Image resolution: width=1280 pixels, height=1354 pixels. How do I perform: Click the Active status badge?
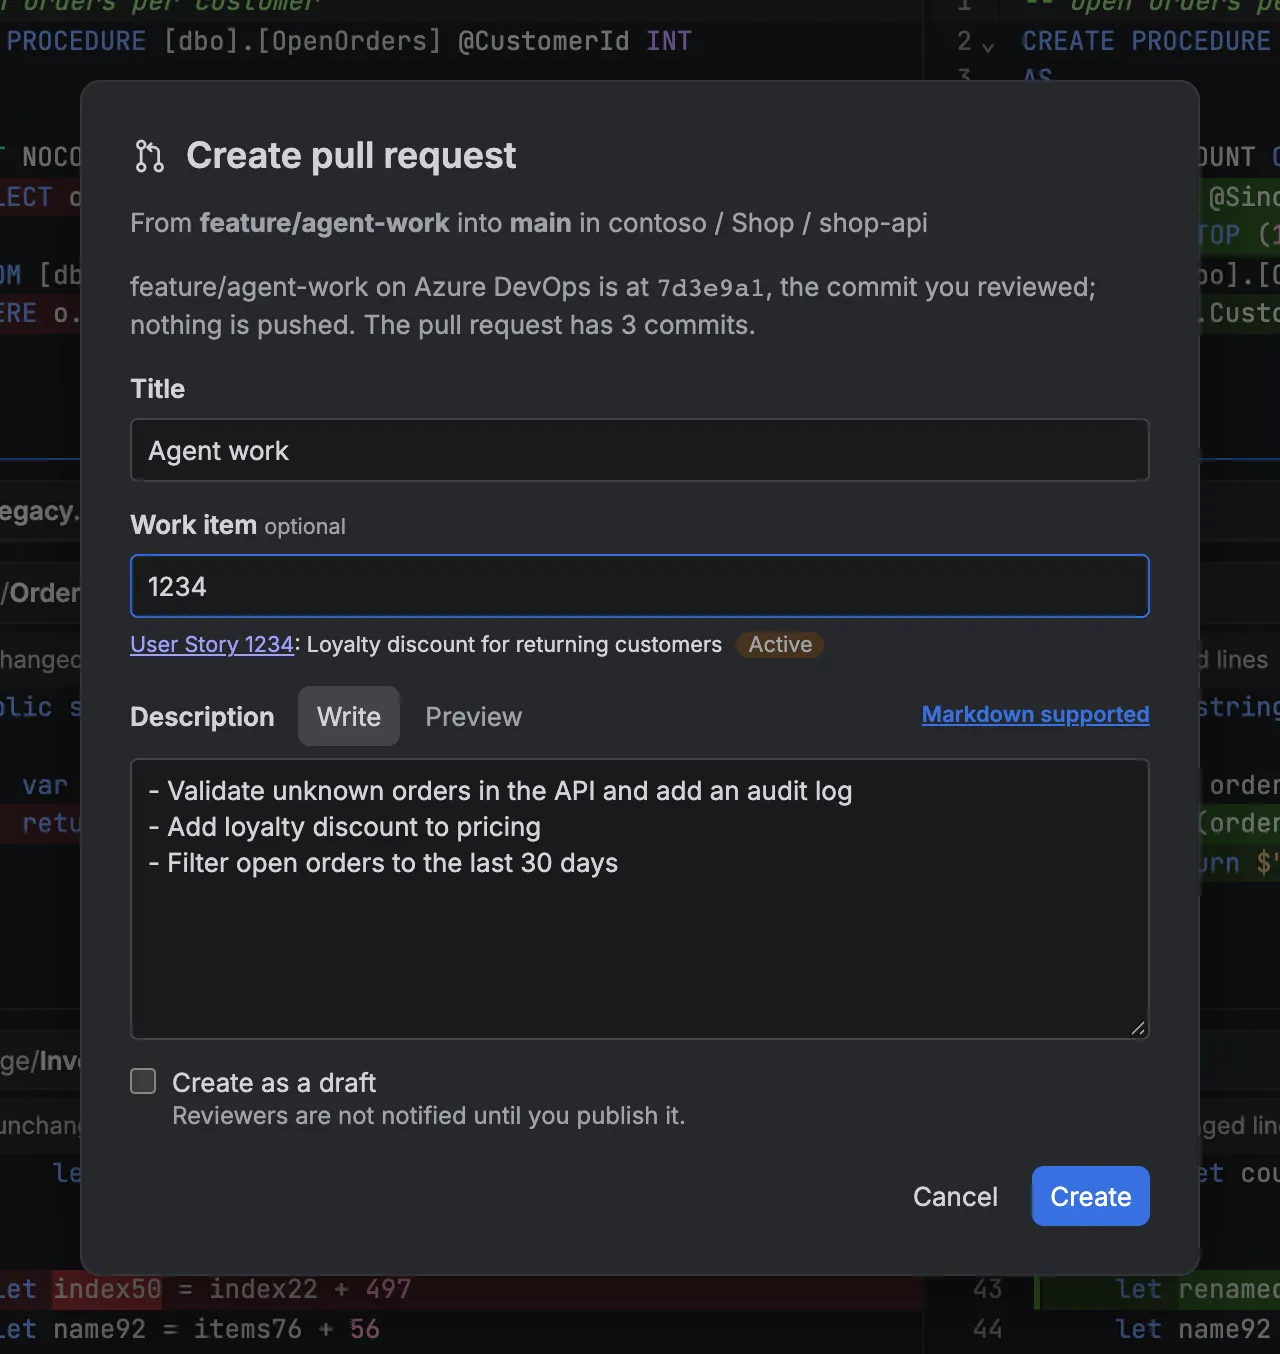tap(780, 644)
